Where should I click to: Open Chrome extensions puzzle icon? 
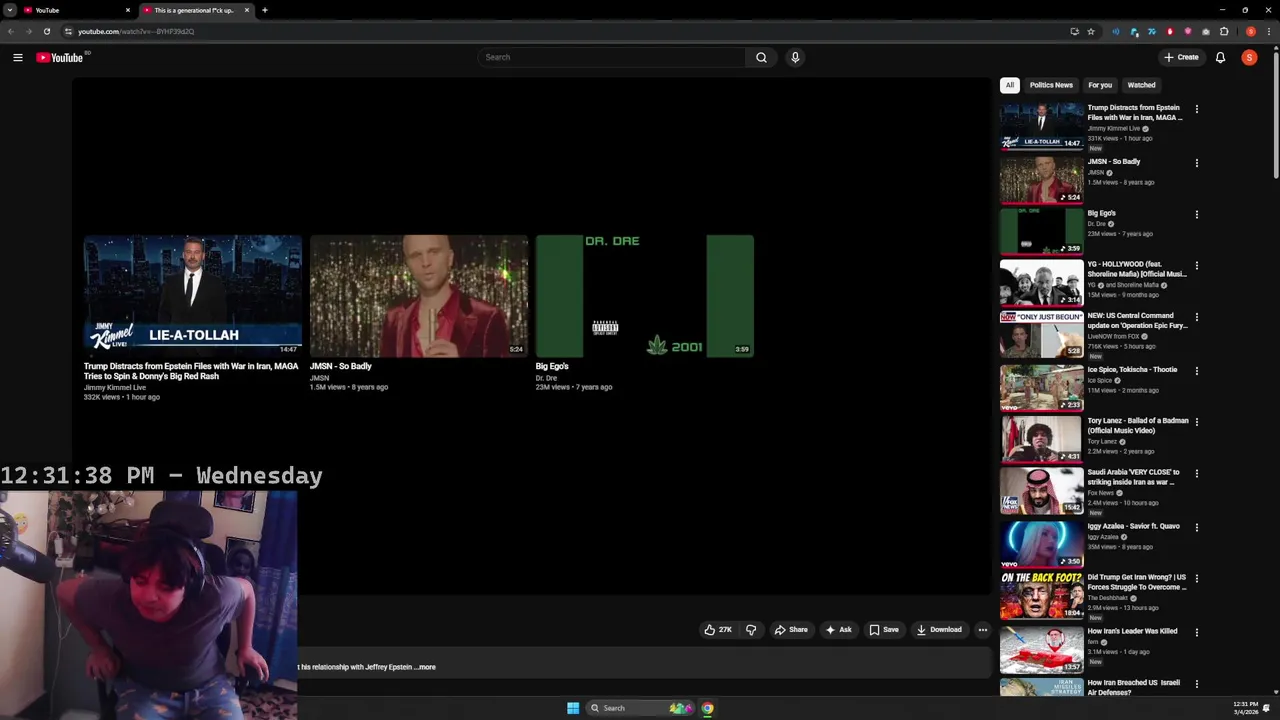click(1224, 31)
